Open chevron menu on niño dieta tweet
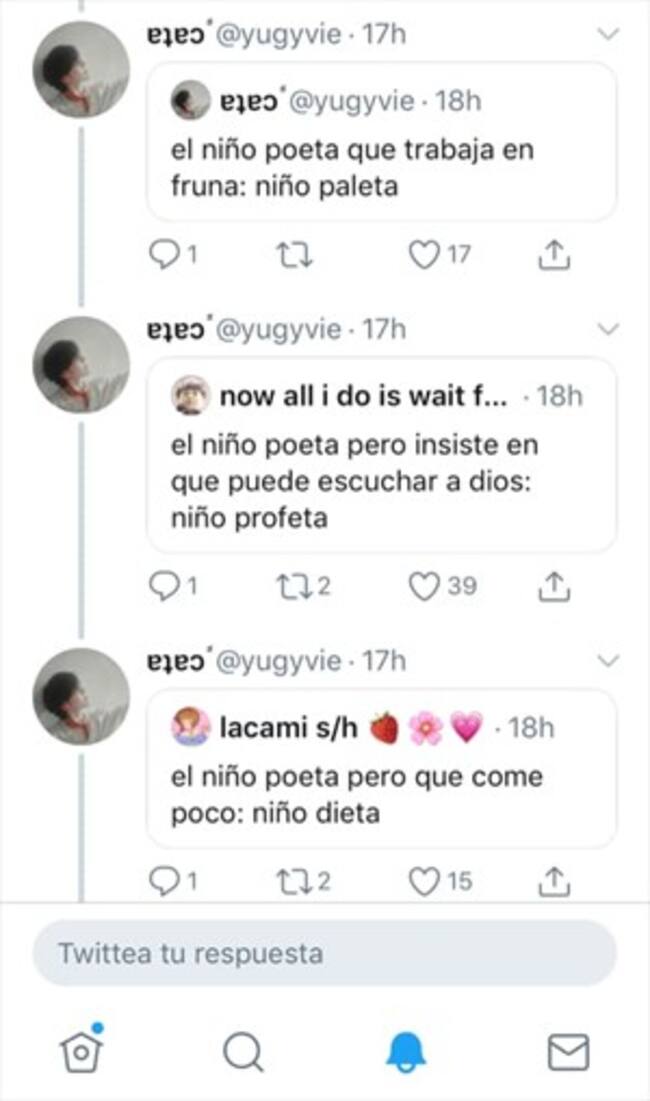This screenshot has width=650, height=1101. point(607,661)
